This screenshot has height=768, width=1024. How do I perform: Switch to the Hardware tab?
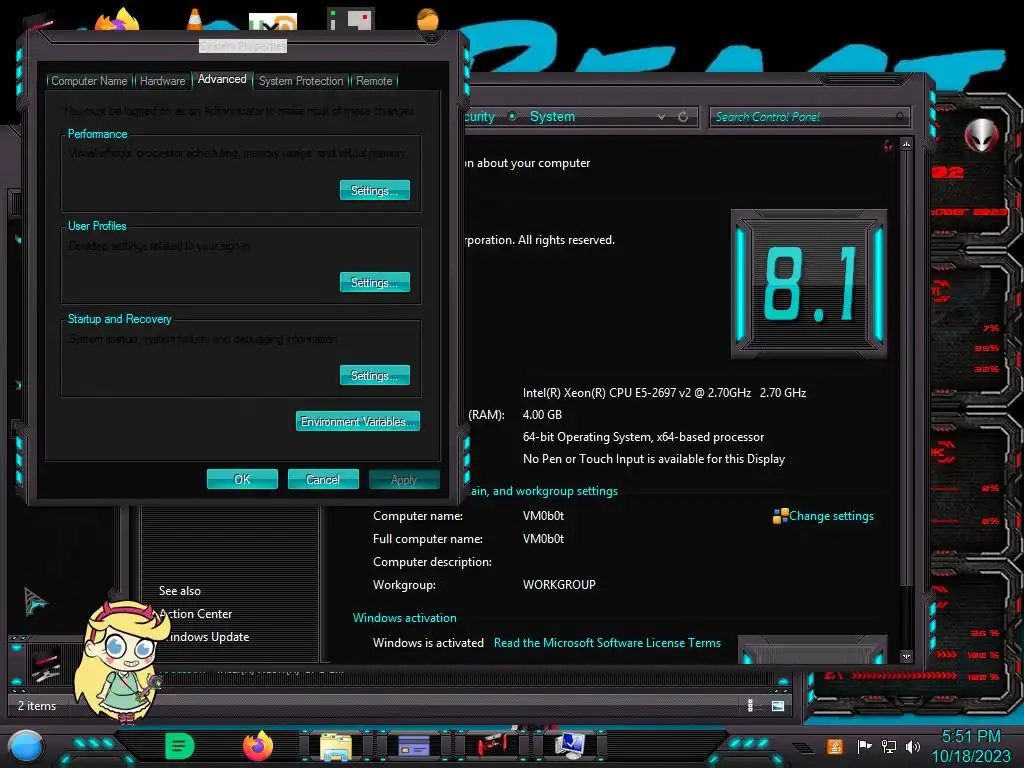click(x=163, y=81)
